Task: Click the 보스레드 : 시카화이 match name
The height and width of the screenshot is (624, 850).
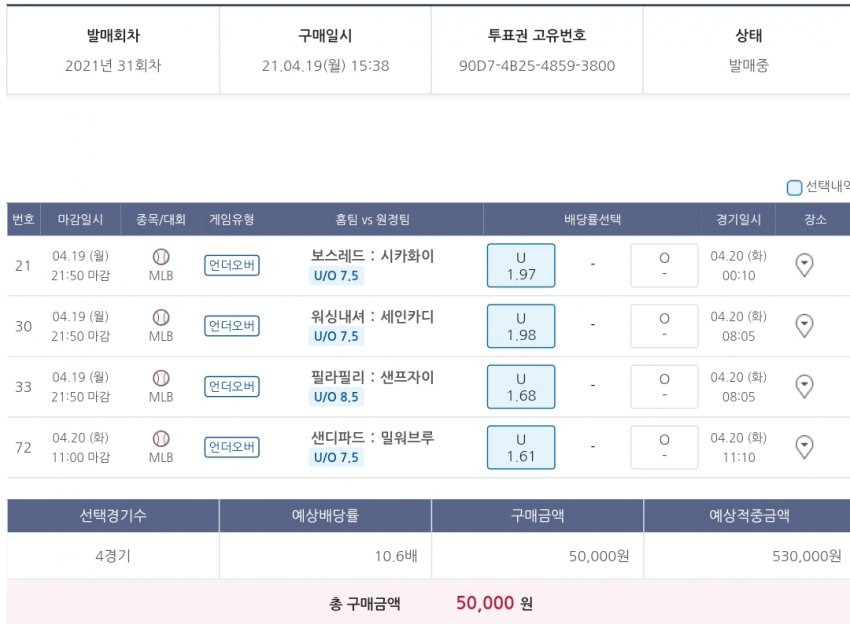Action: 372,256
